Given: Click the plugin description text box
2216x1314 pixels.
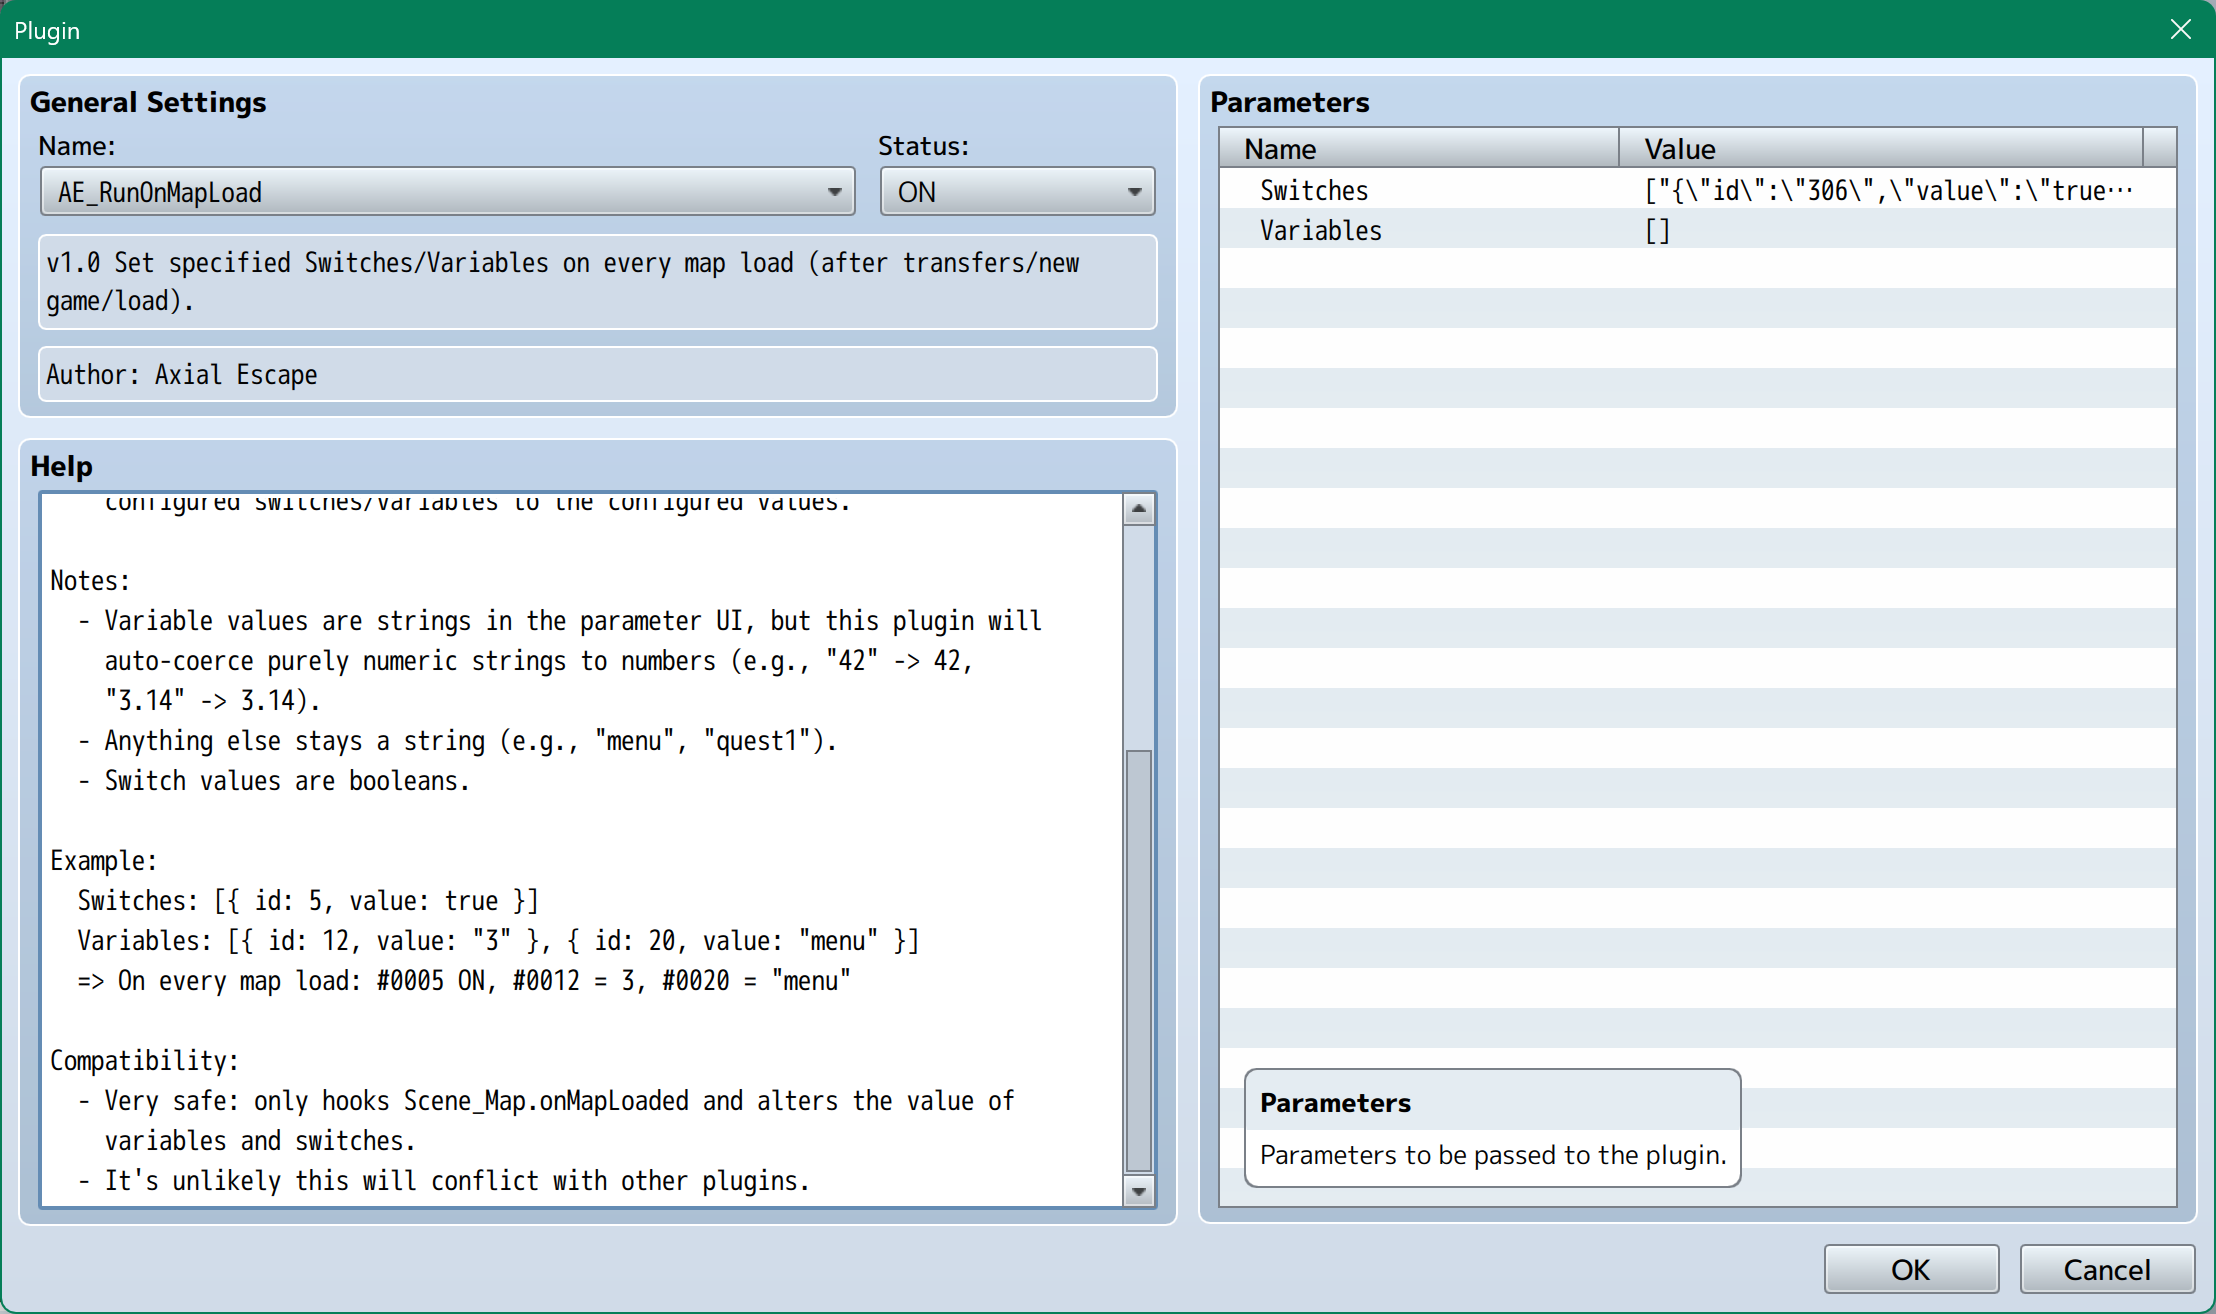Looking at the screenshot, I should pyautogui.click(x=597, y=282).
